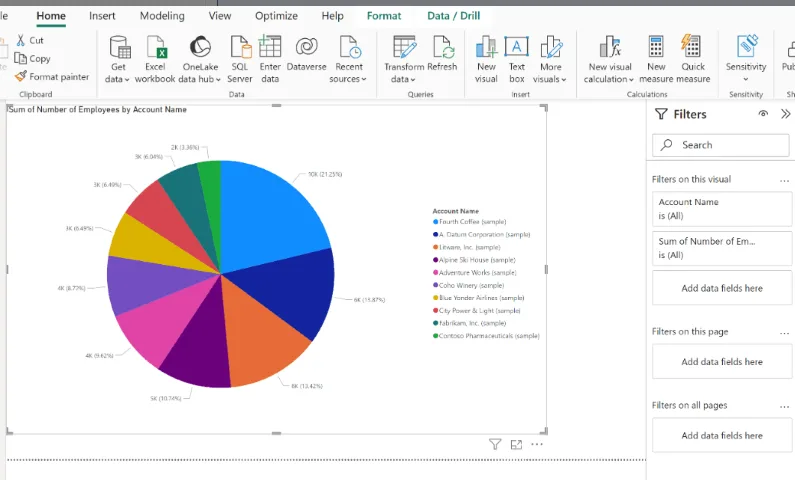
Task: Click Adventure Works (sample) legend entry
Action: (475, 272)
